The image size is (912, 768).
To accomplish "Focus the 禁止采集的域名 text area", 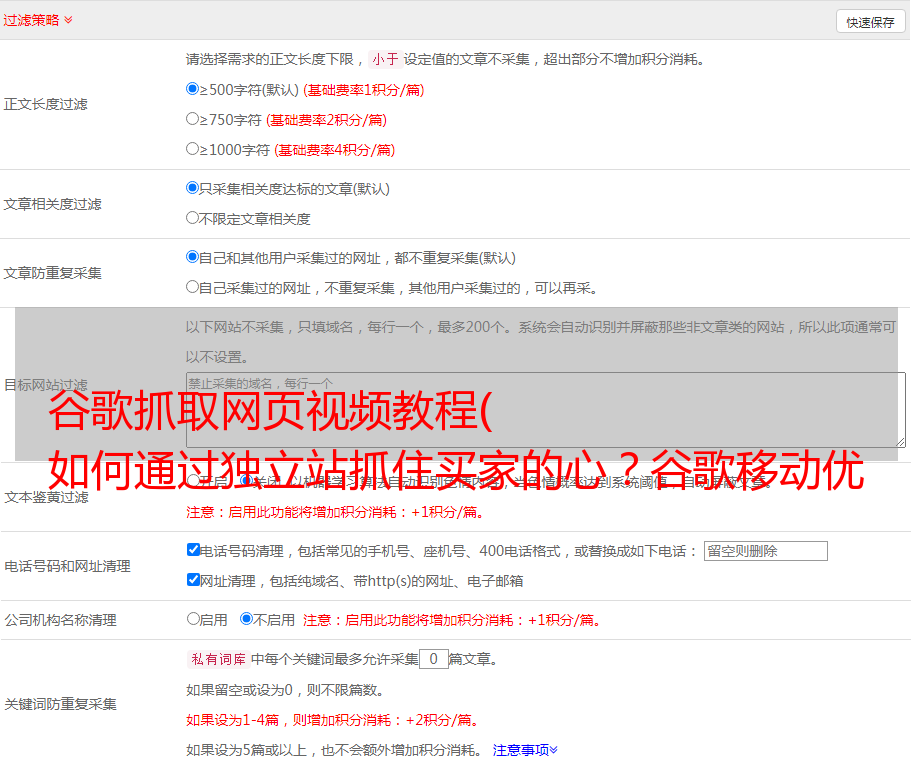I will (545, 409).
